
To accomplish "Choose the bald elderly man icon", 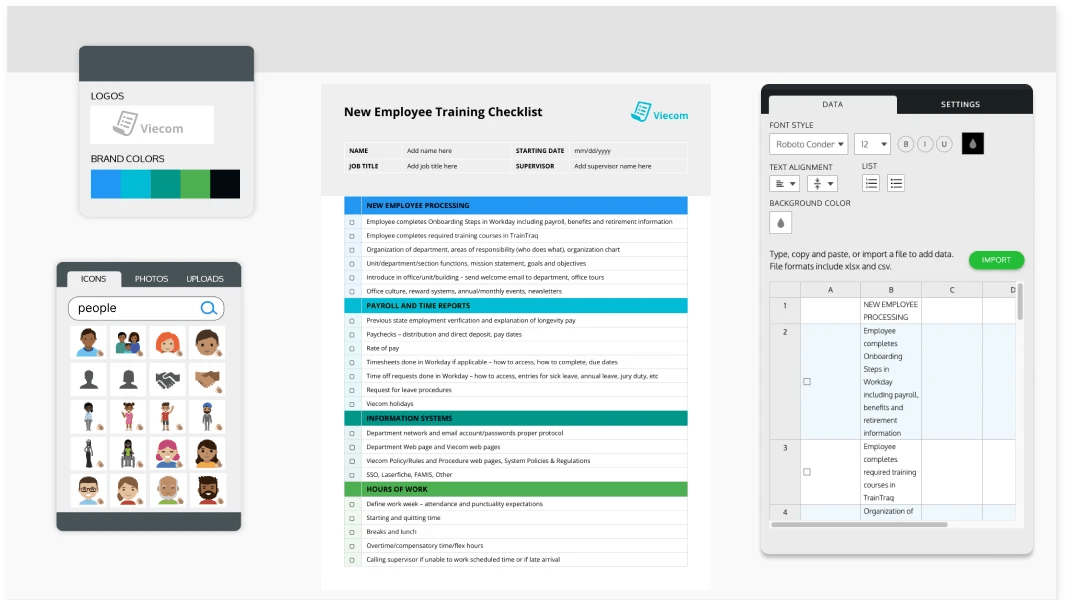I will (167, 490).
